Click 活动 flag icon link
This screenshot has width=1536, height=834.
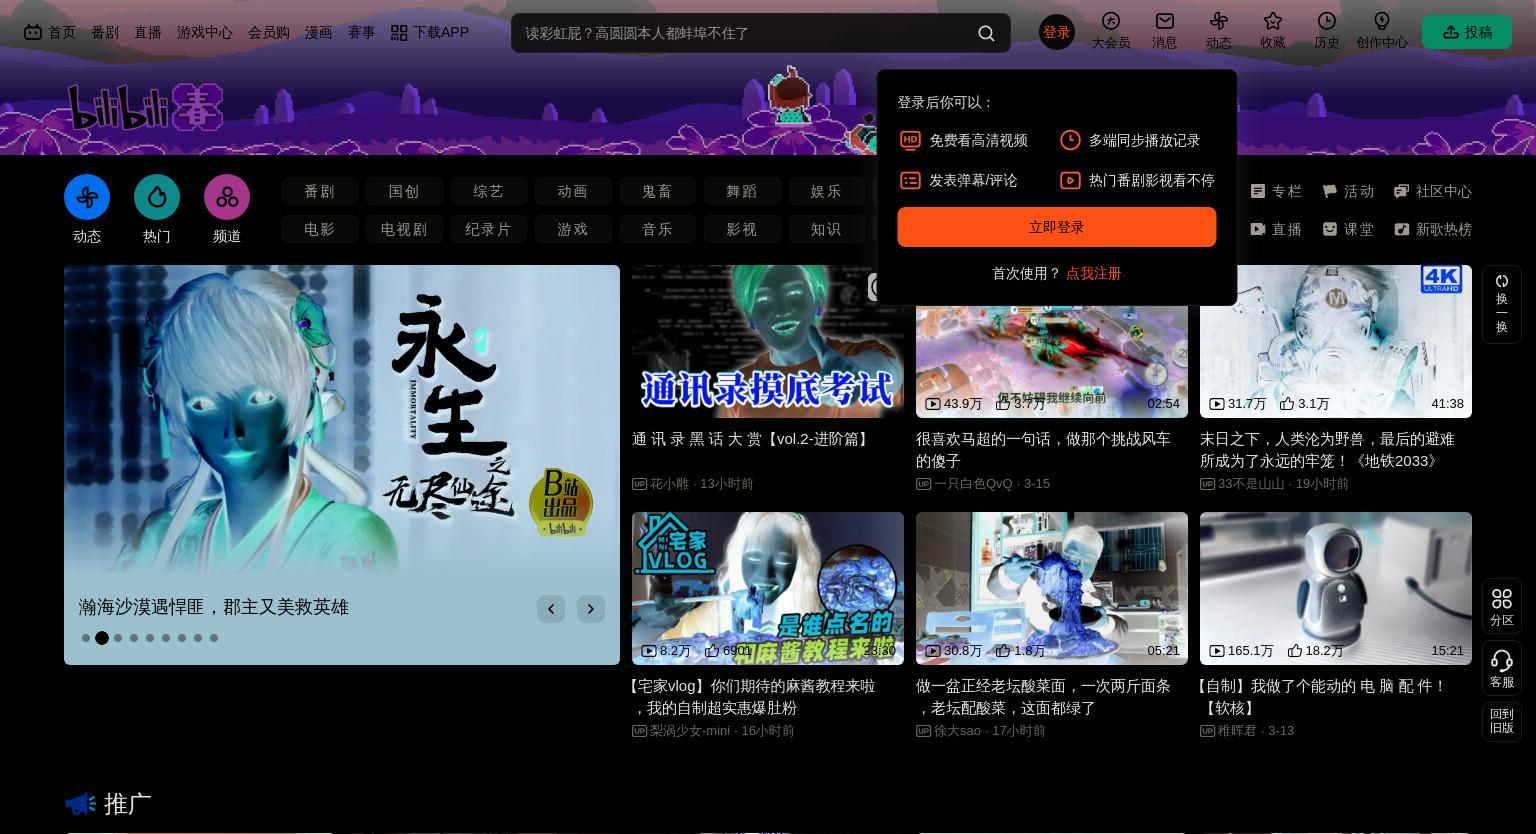pos(1348,191)
